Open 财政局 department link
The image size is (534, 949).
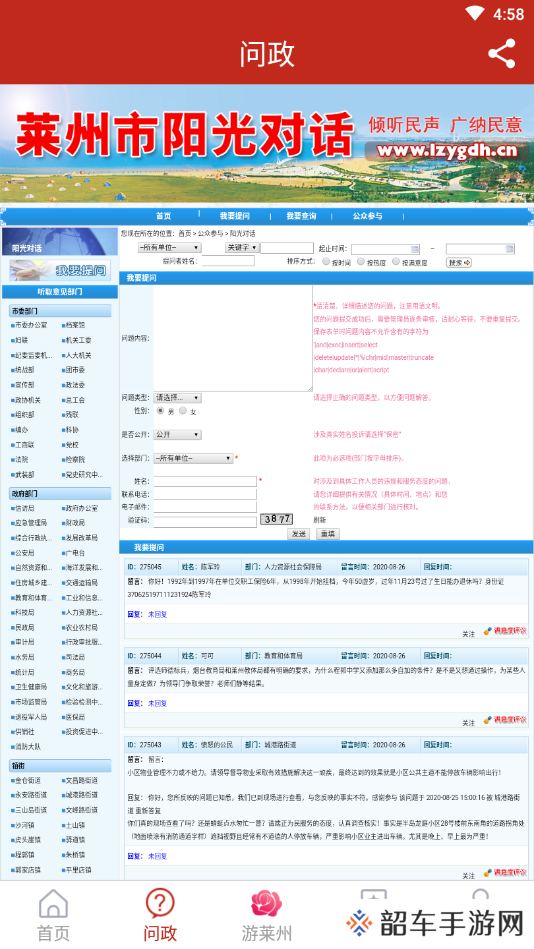click(x=73, y=522)
